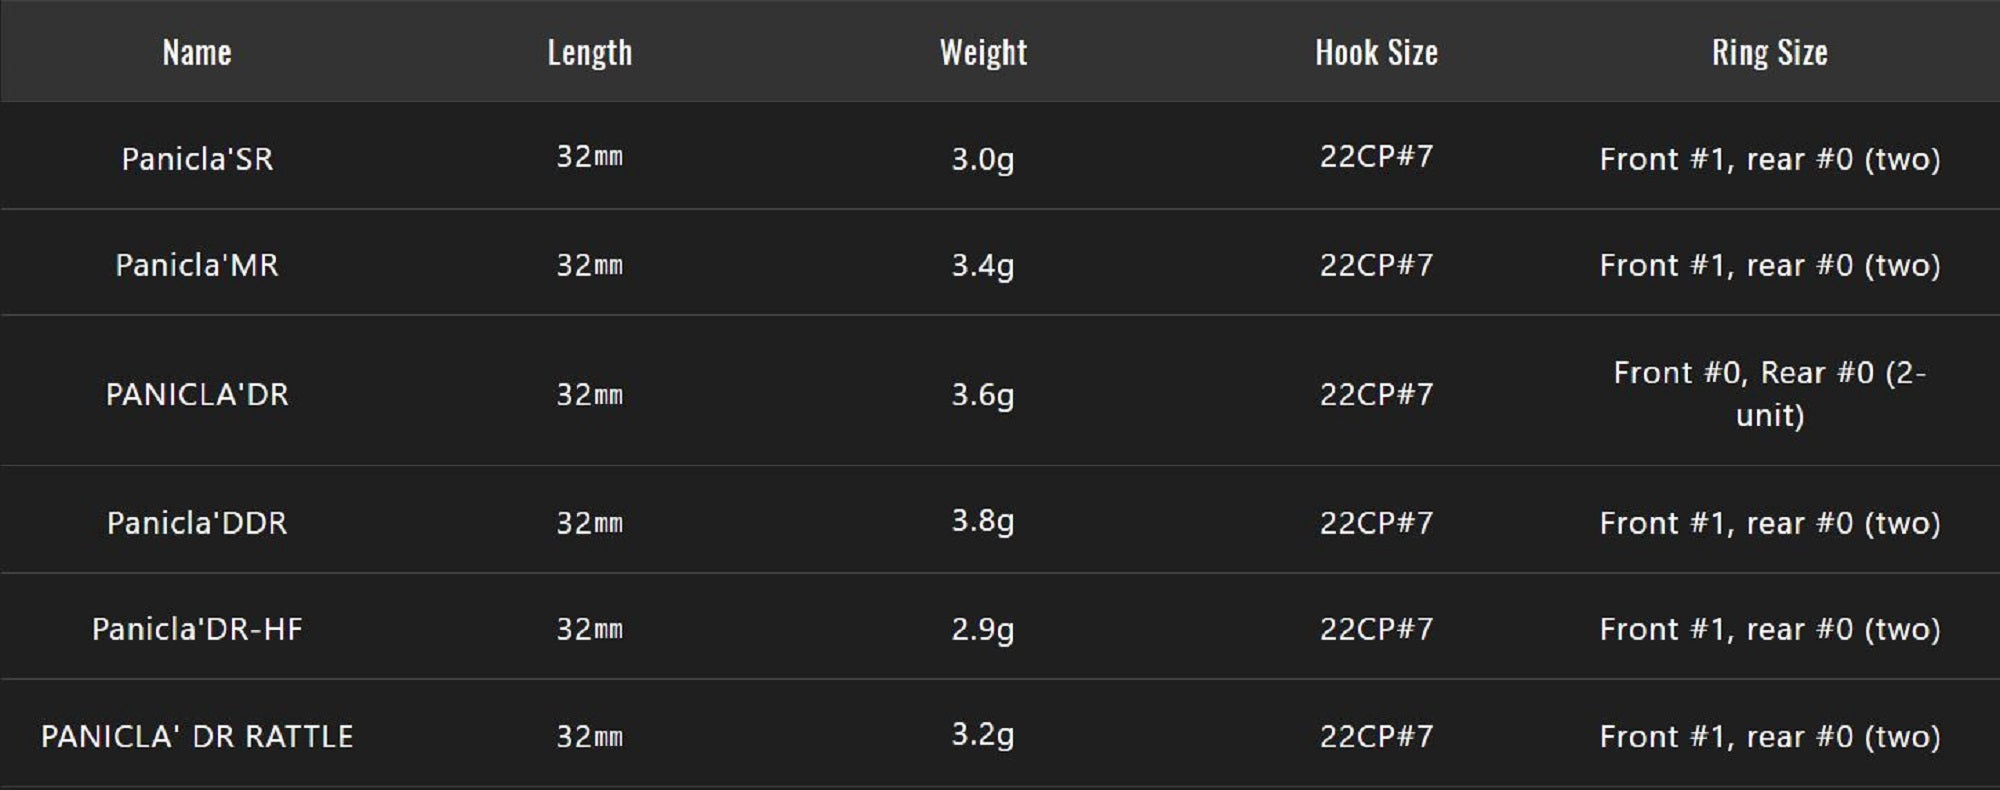The image size is (2000, 790).
Task: Click the 'Front #0, Rear #0 (2-unit)' cell
Action: pos(1769,394)
